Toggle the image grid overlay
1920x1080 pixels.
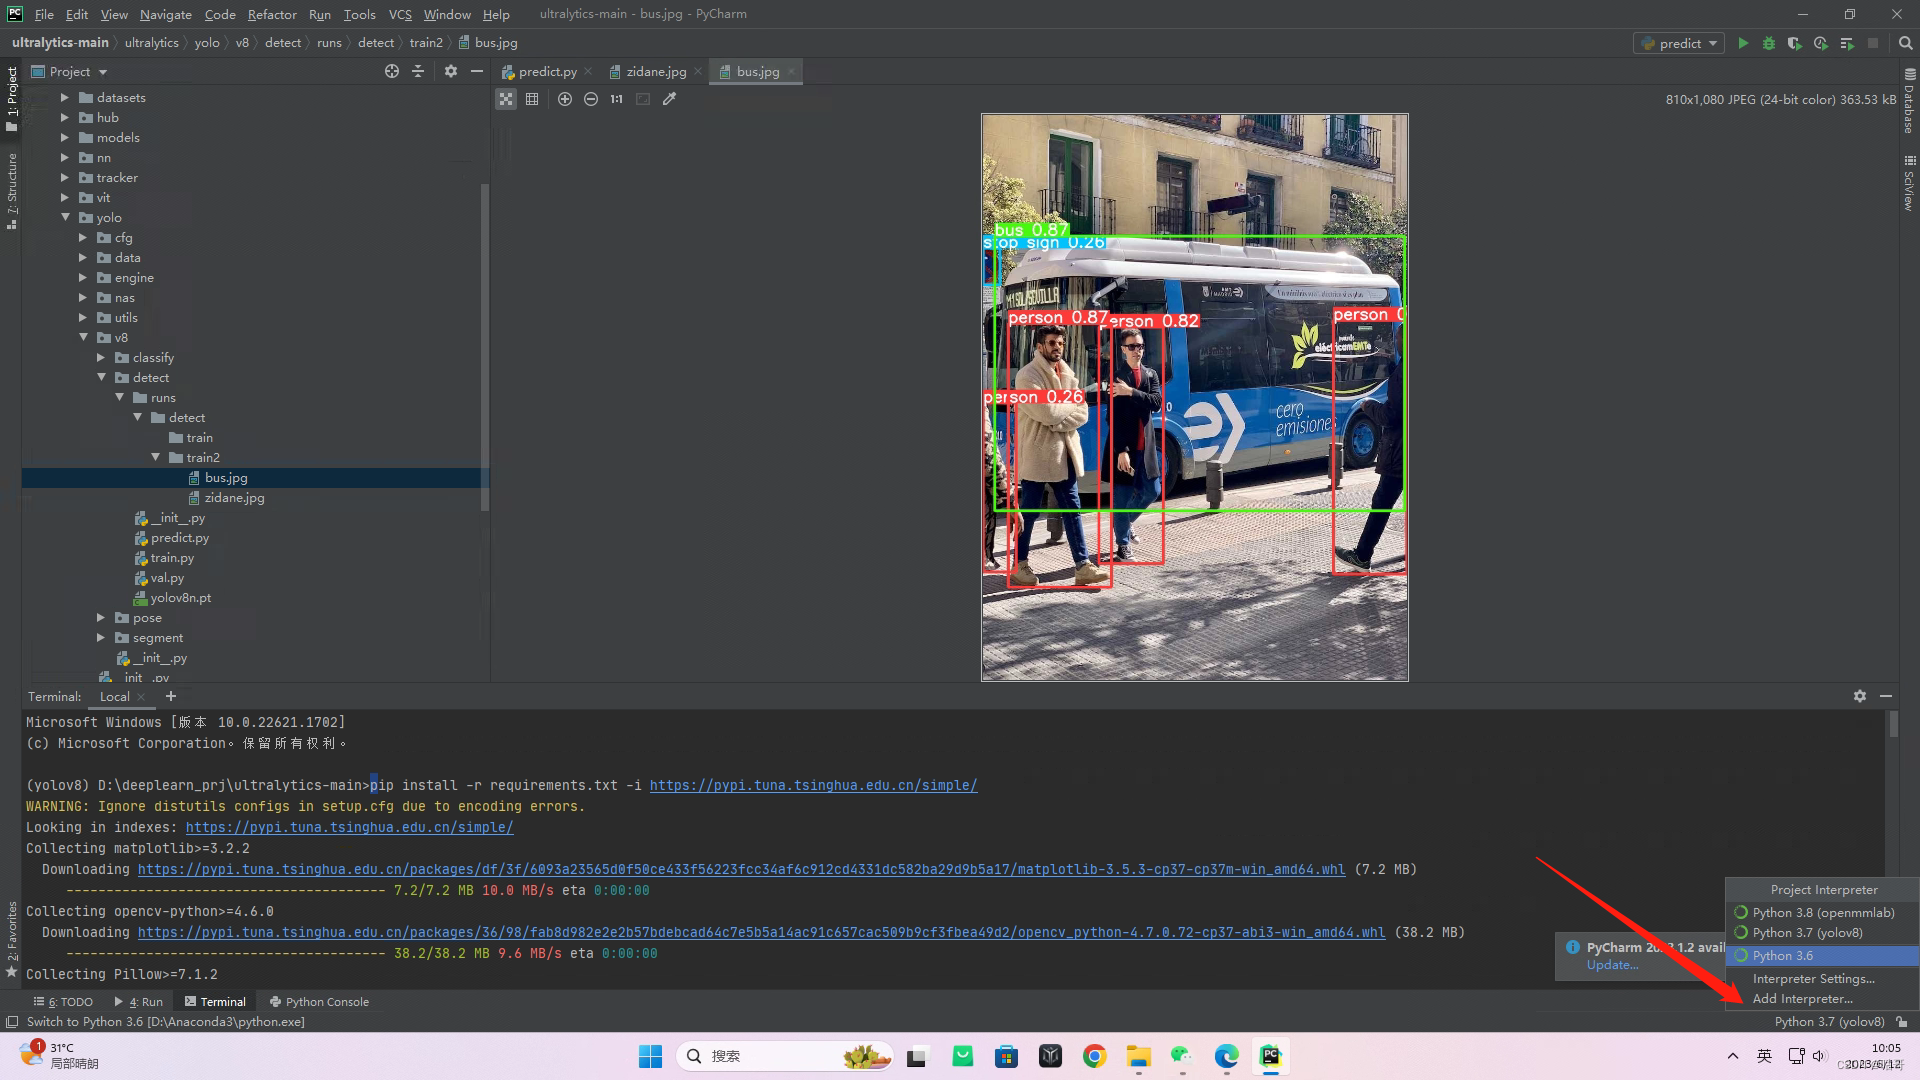pos(532,99)
